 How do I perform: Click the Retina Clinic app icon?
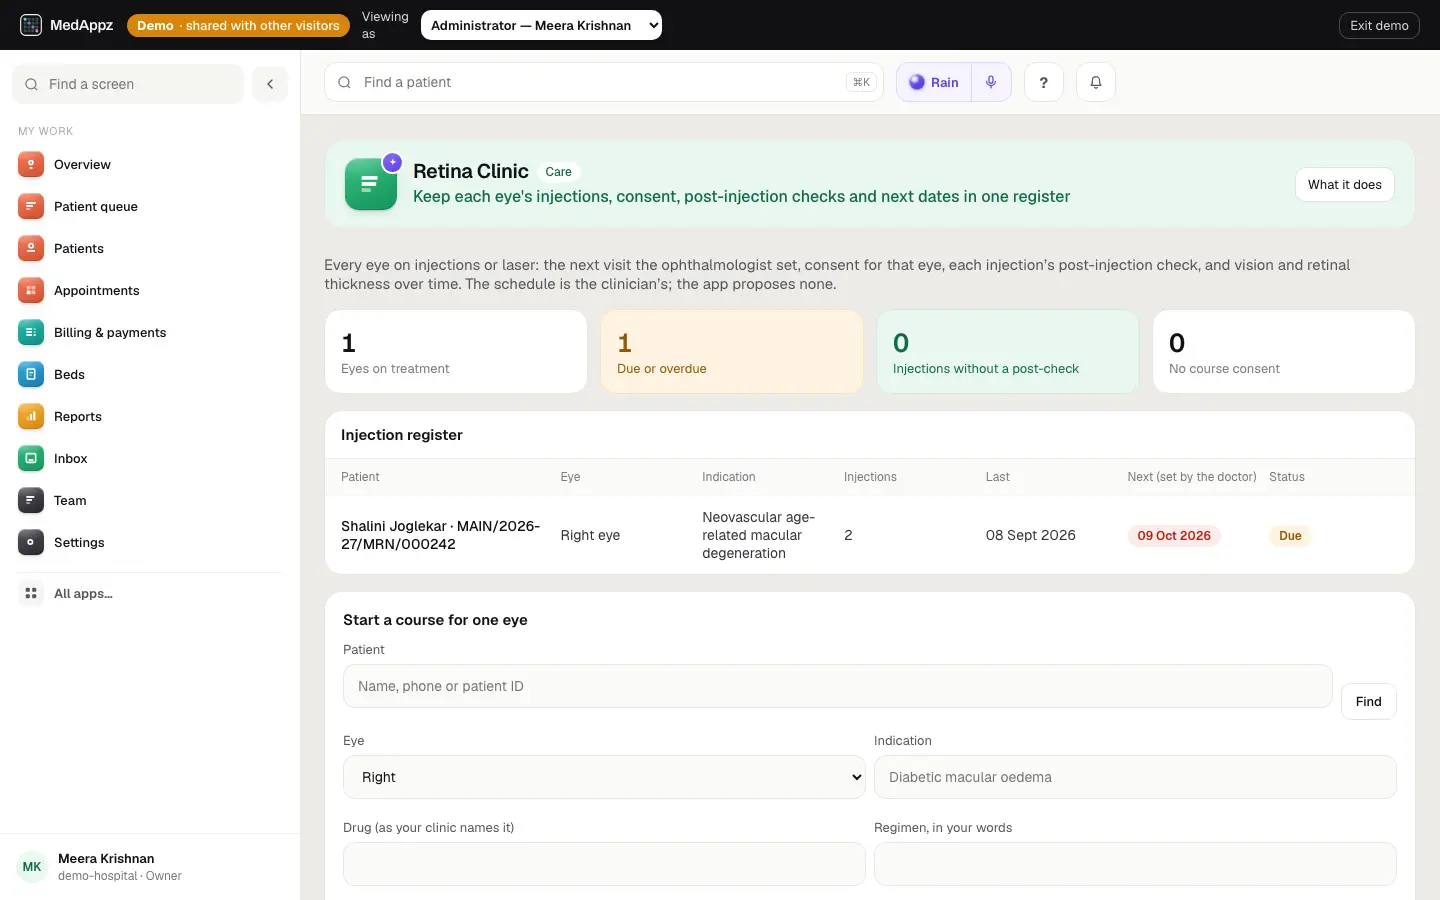(x=371, y=184)
